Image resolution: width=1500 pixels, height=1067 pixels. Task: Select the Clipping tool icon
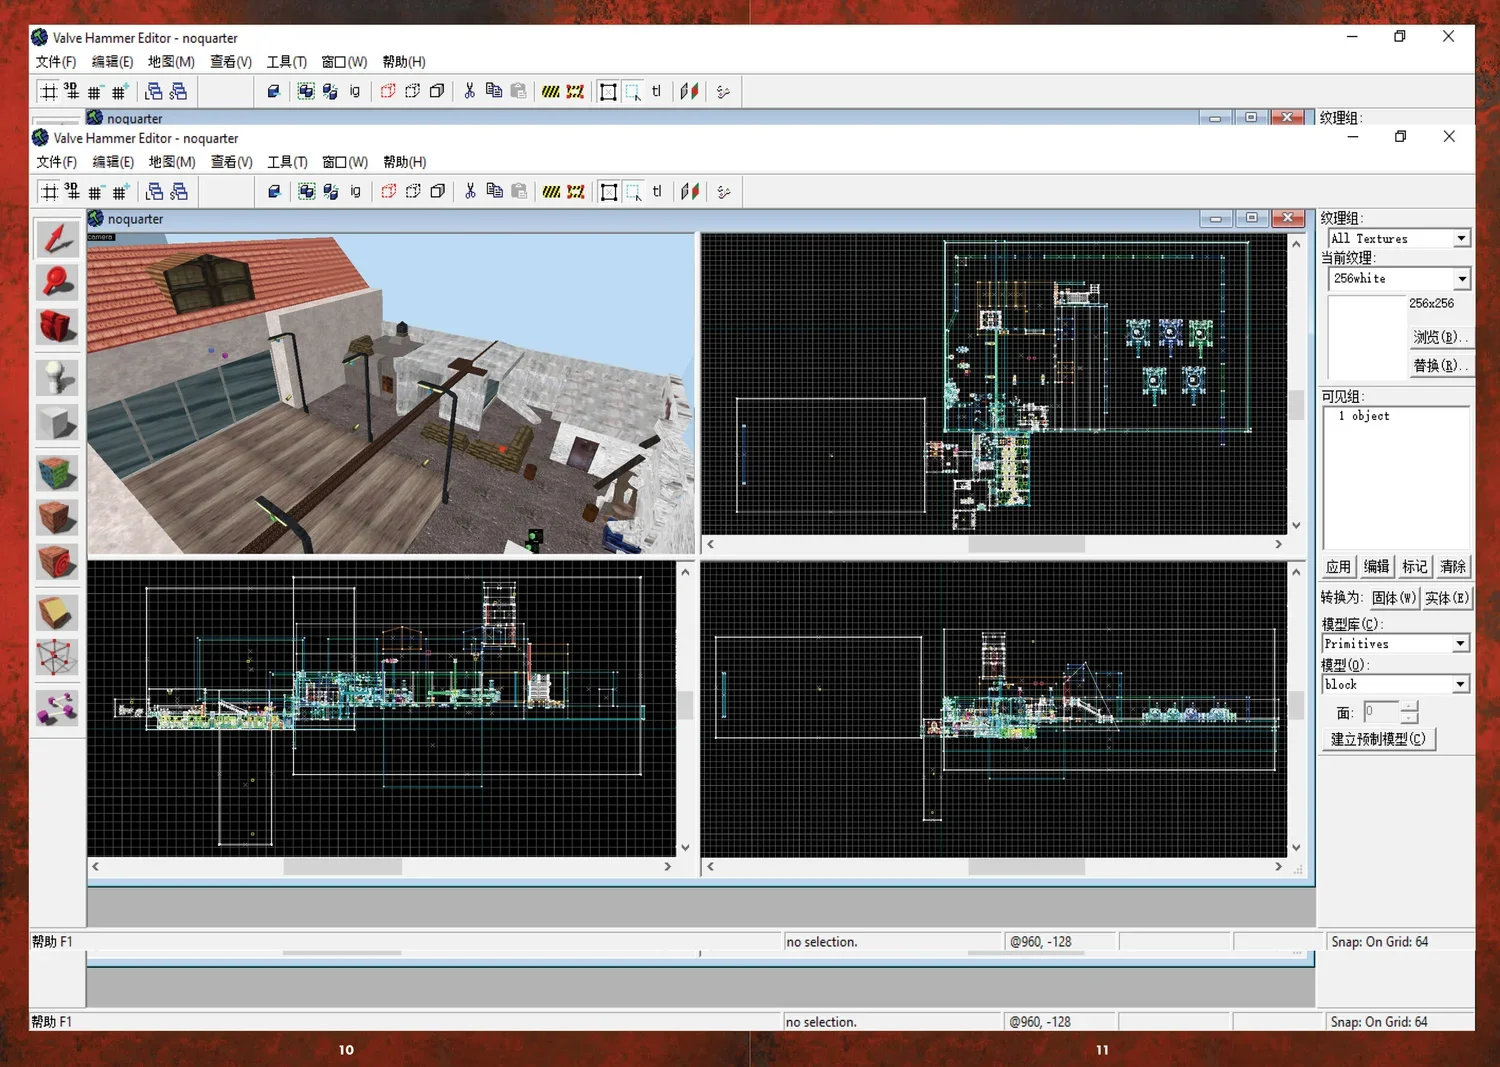57,612
